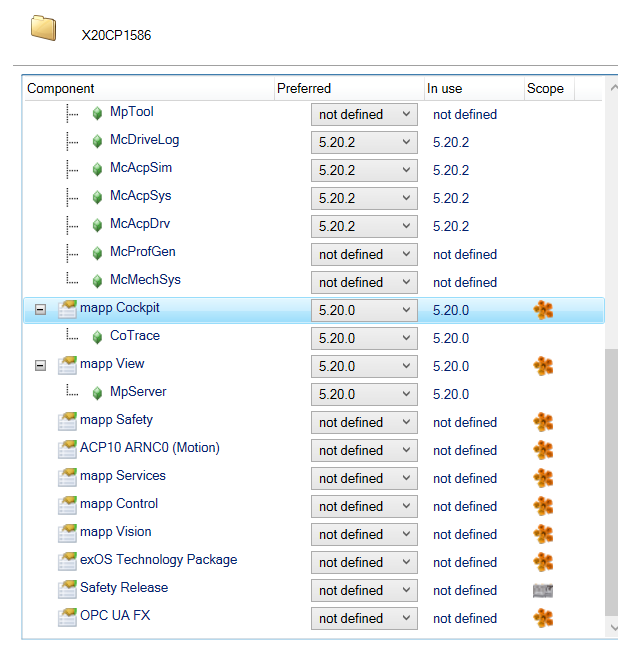
Task: Open the McDriveLog preferred version dropdown
Action: pyautogui.click(x=364, y=142)
